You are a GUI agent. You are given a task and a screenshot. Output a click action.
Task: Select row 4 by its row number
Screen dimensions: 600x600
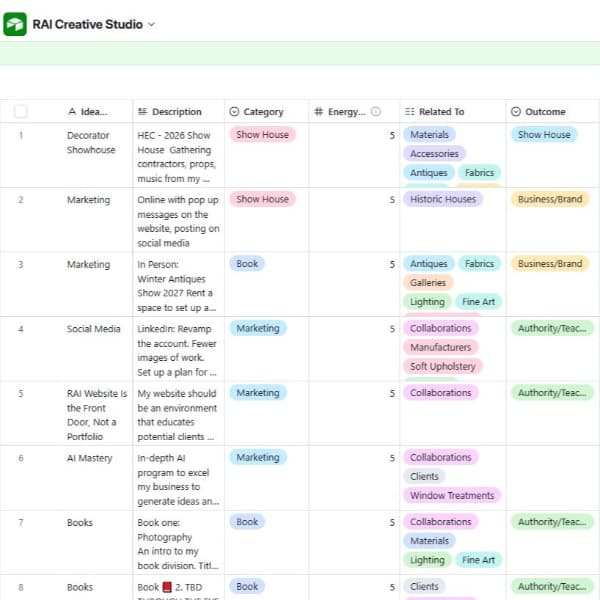(21, 329)
